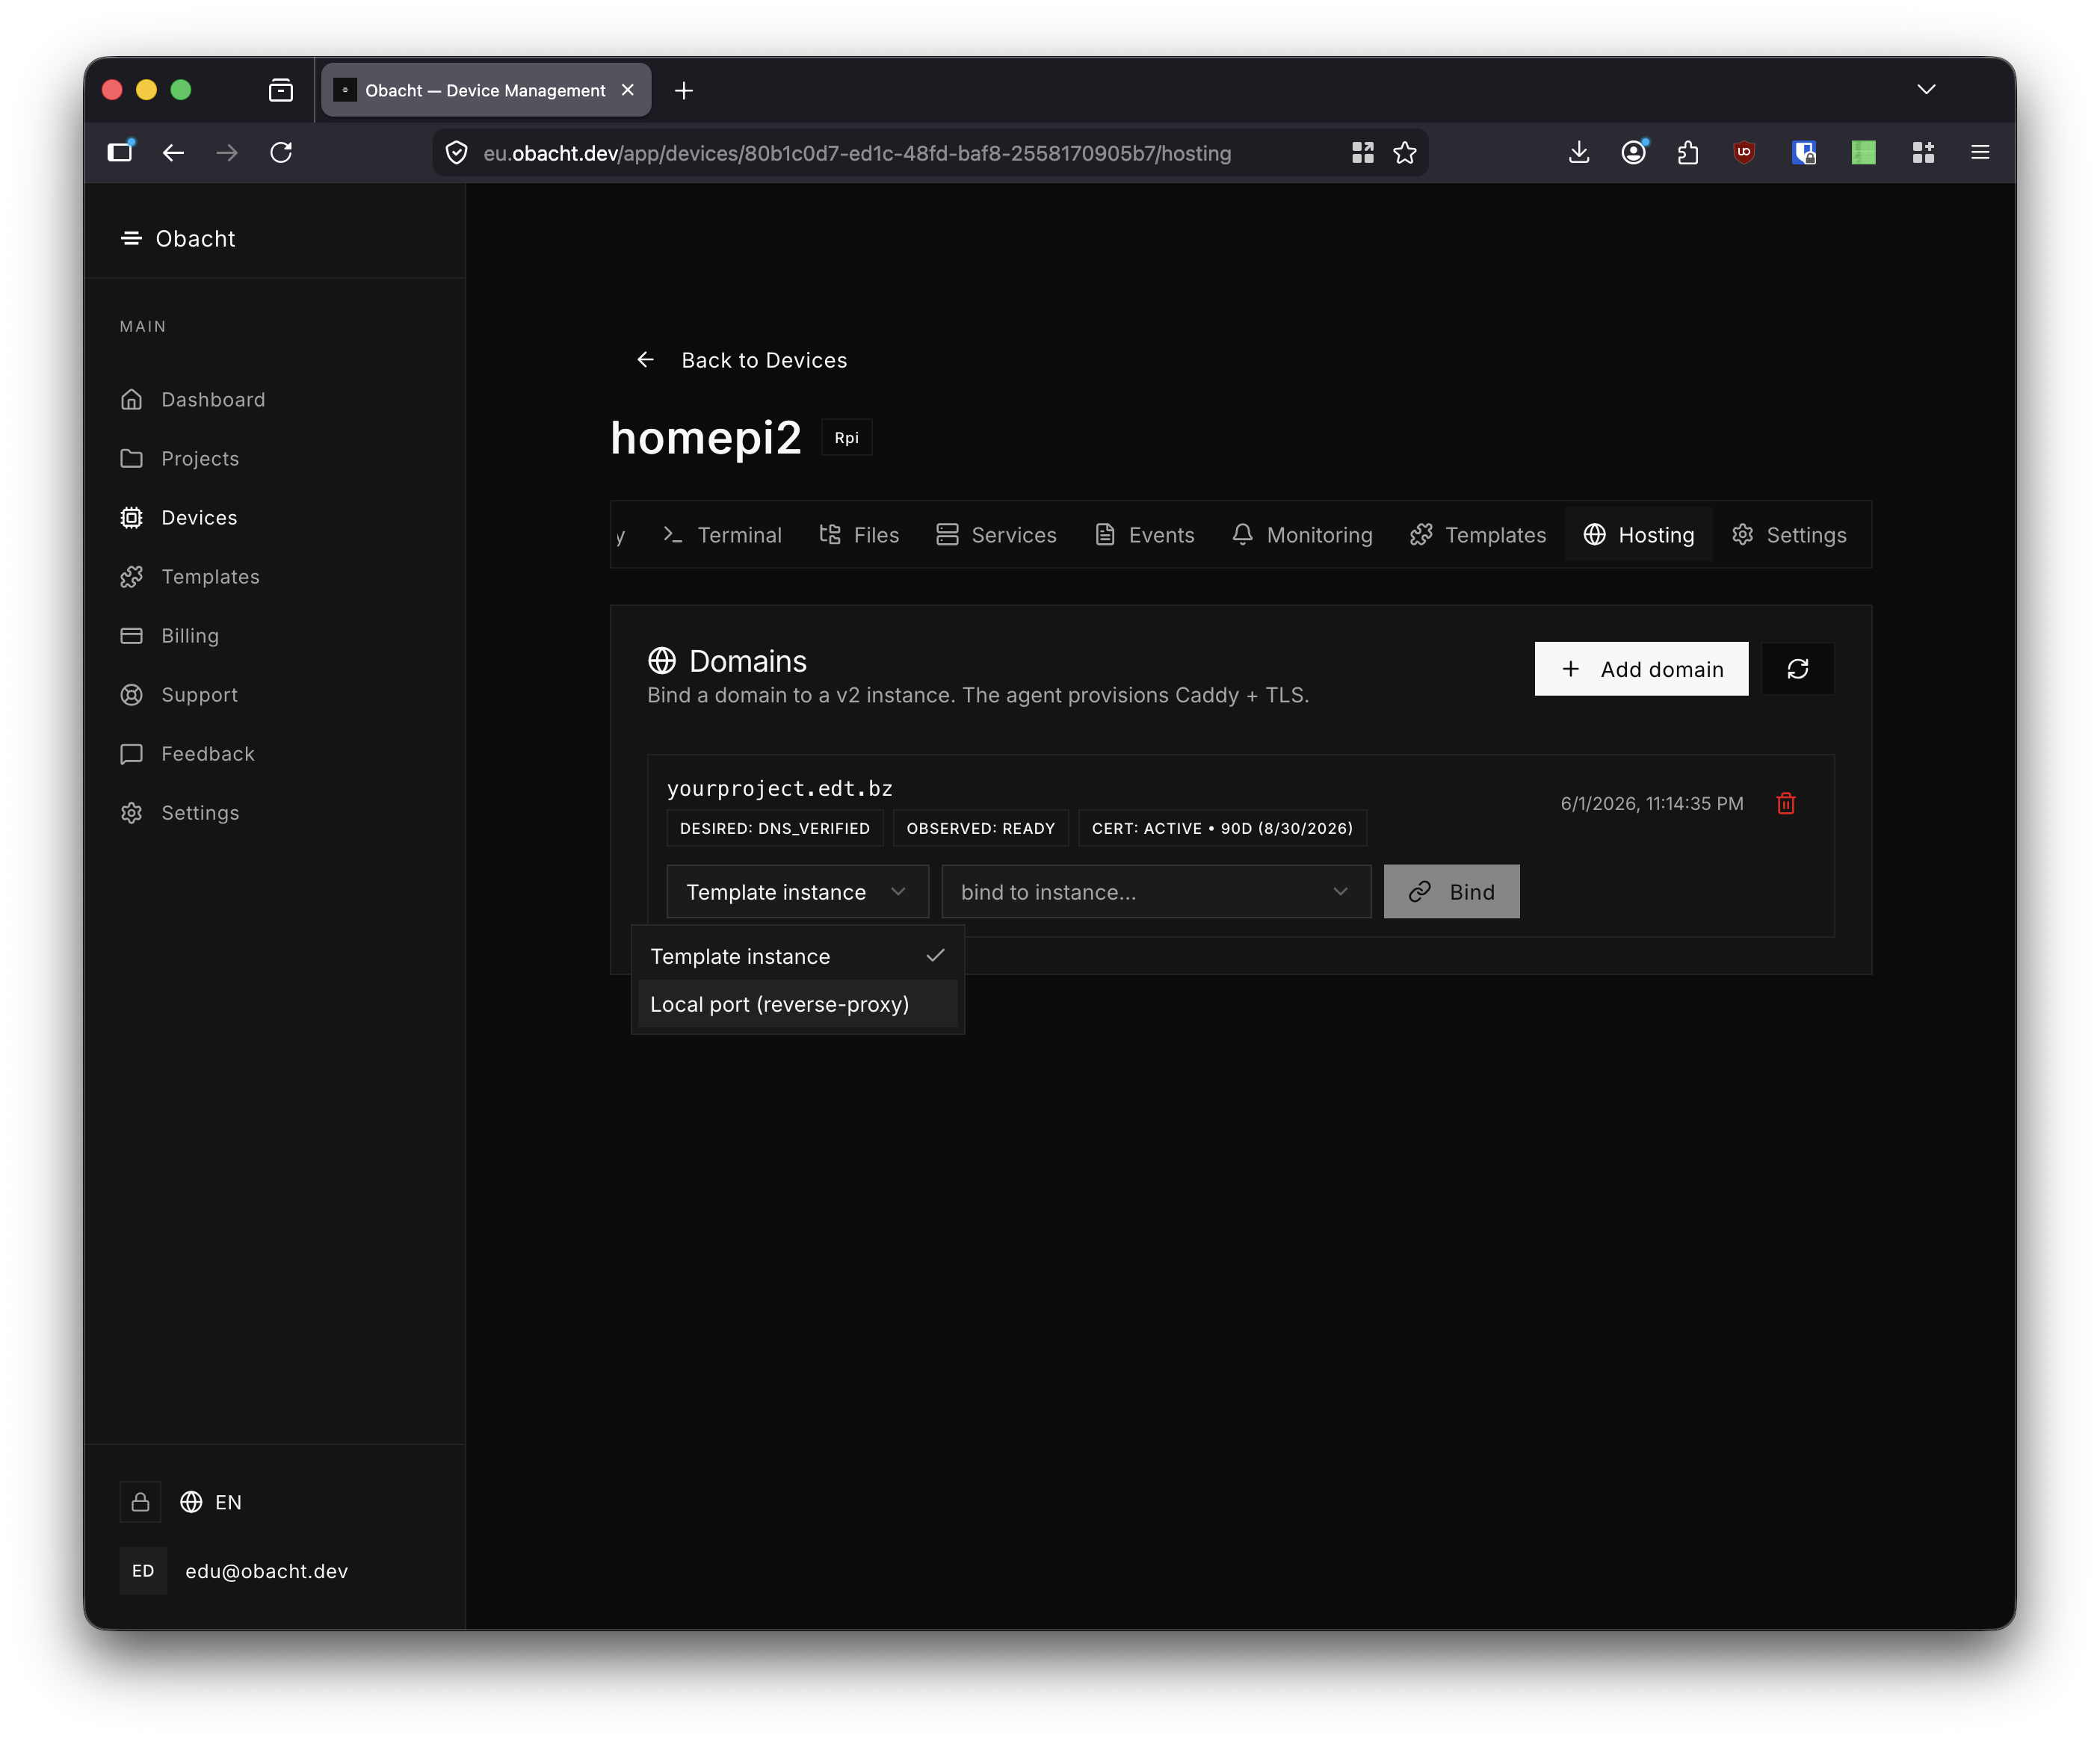Open the tab overview icon in title bar

tap(281, 91)
